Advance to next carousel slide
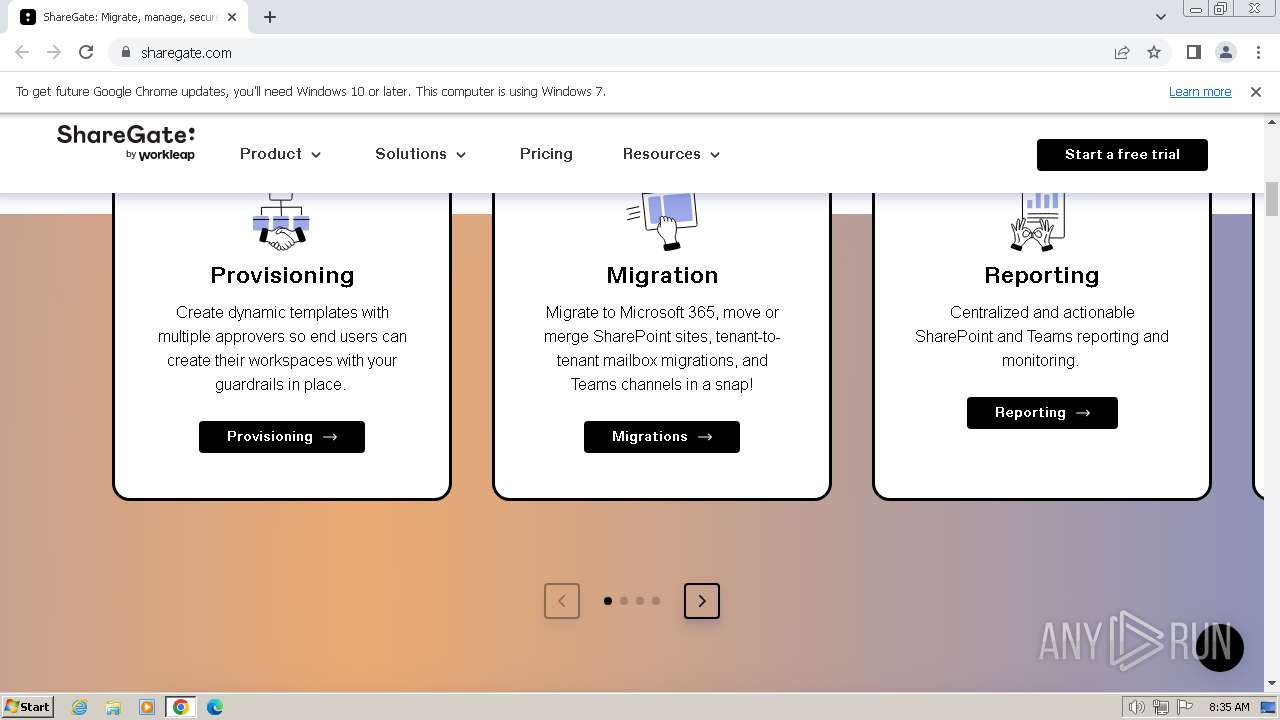The image size is (1280, 720). click(x=702, y=601)
